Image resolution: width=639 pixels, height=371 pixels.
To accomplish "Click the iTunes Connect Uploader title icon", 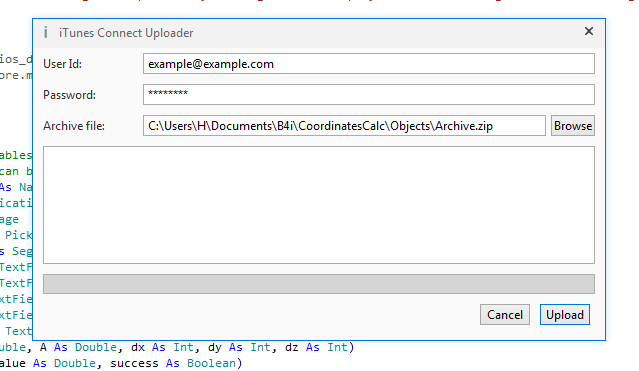I will pyautogui.click(x=46, y=32).
